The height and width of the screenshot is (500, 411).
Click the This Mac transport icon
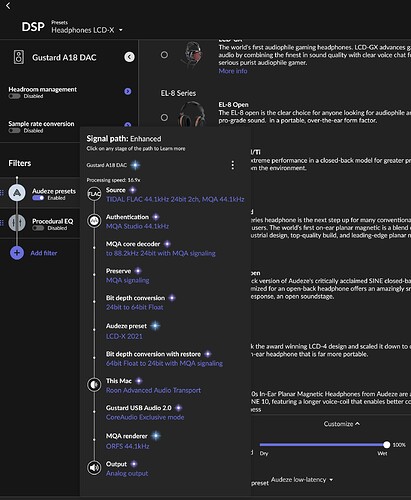pyautogui.click(x=94, y=385)
